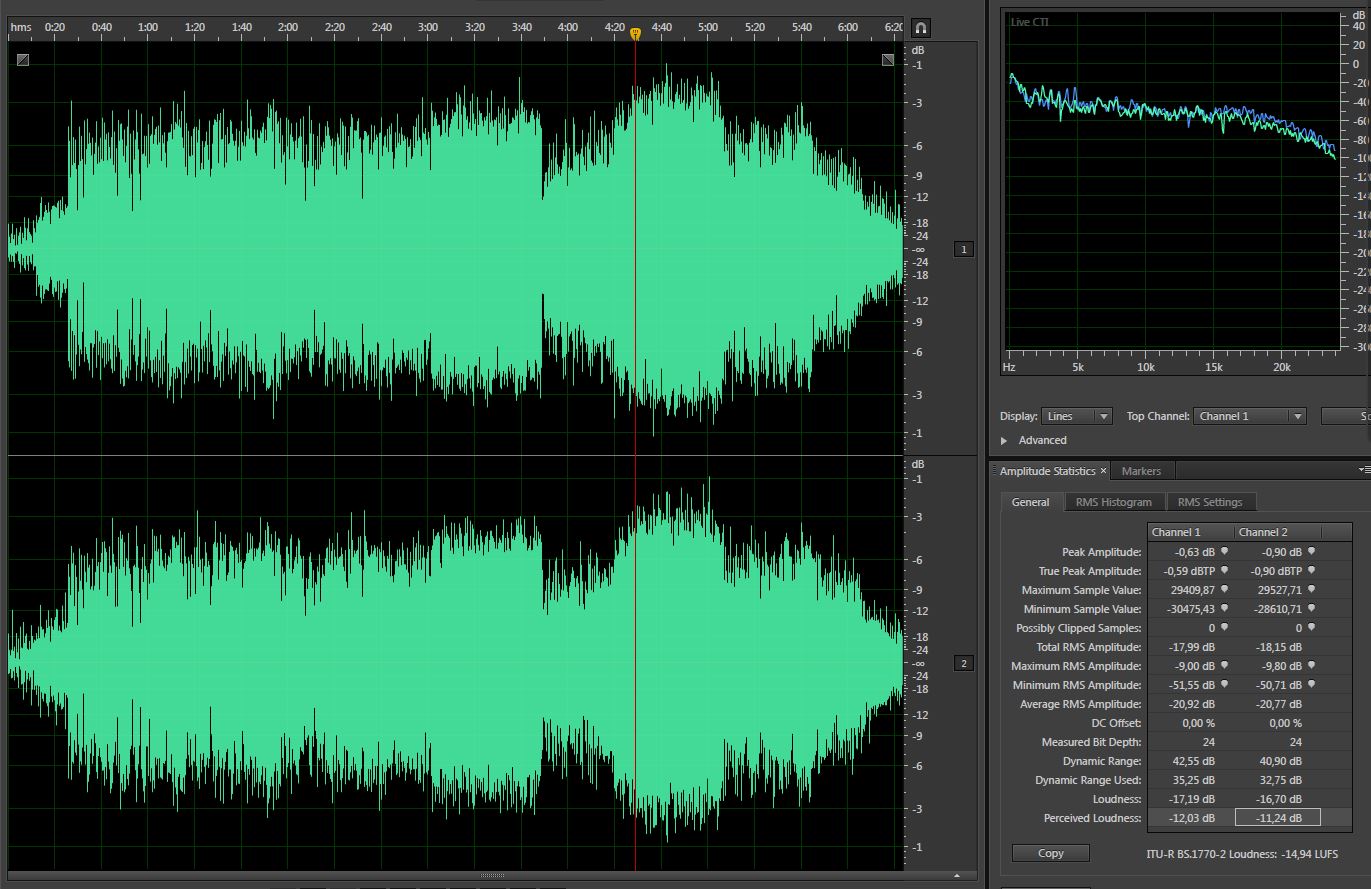Open the Display Lines dropdown

[1077, 416]
